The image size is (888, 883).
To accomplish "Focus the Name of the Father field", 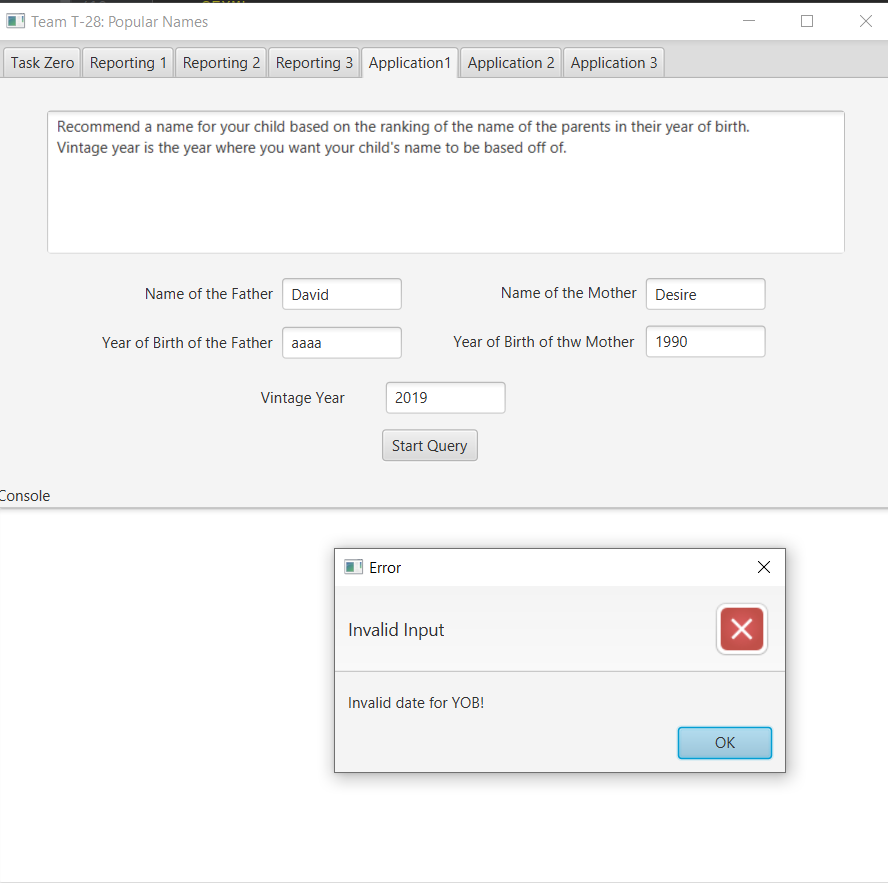I will tap(342, 294).
